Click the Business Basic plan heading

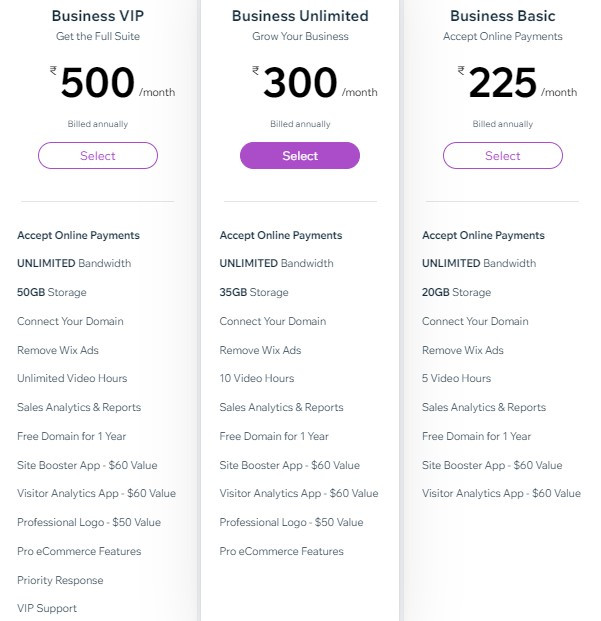502,16
